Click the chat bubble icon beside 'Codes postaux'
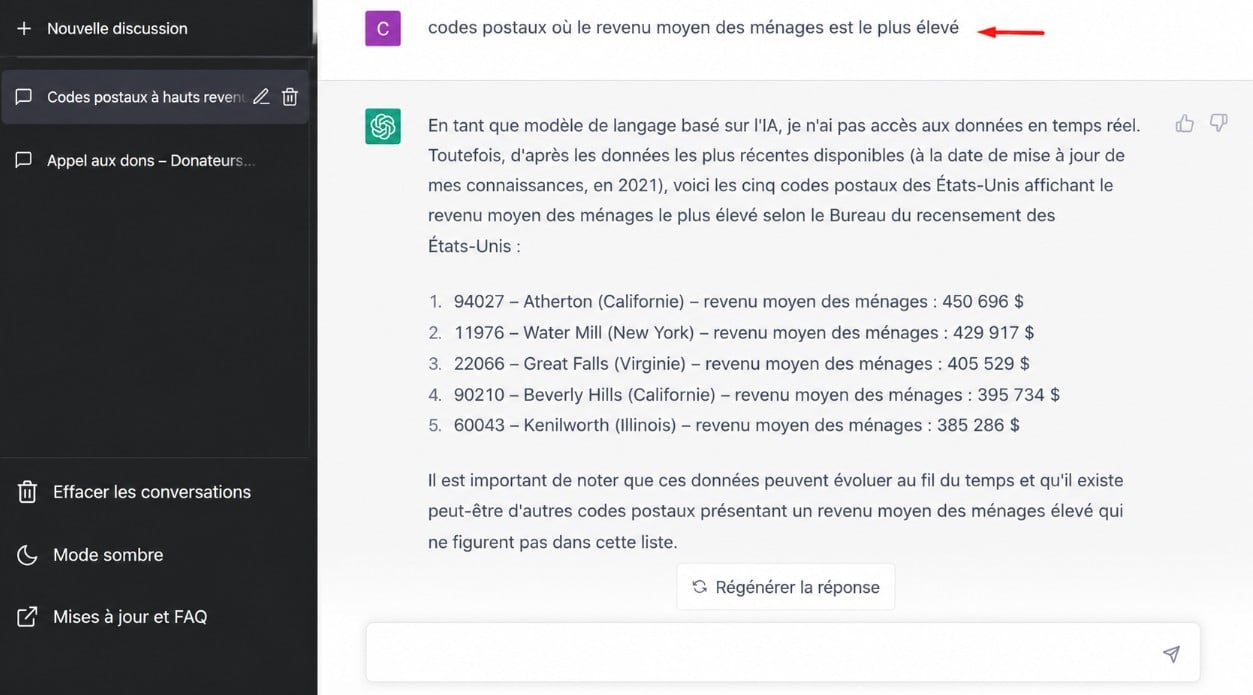Viewport: 1253px width, 695px height. pyautogui.click(x=24, y=97)
